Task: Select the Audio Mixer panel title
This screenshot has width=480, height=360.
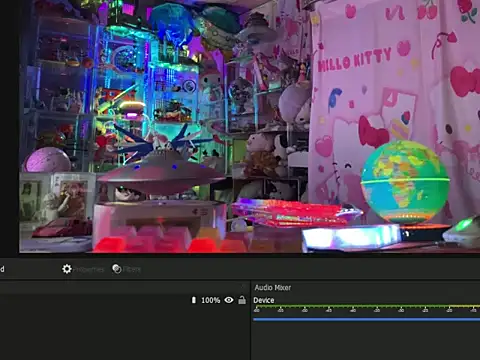Action: tap(273, 287)
